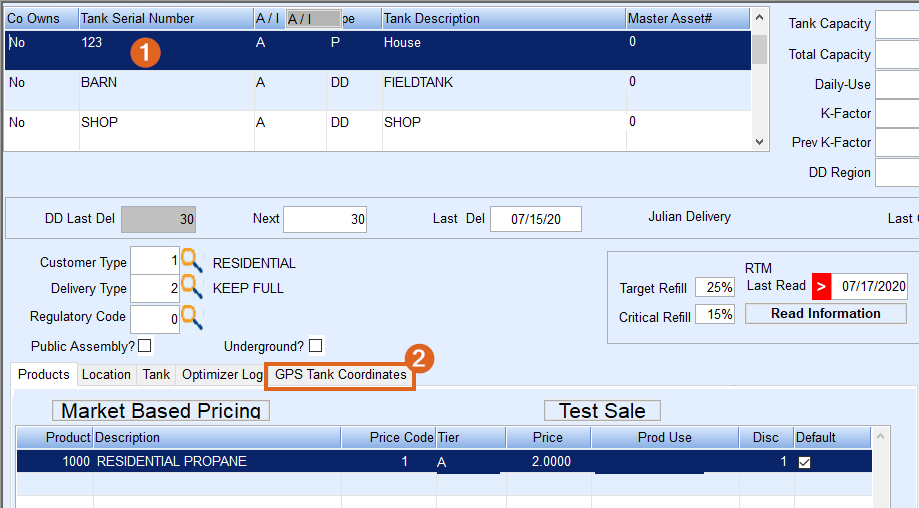The width and height of the screenshot is (919, 508).
Task: Open the Regulatory Code lookup magnifier
Action: tap(192, 318)
